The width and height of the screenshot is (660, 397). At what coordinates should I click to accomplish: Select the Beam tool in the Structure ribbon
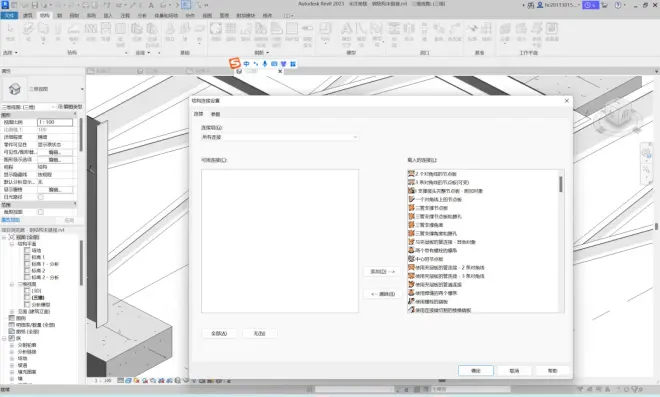click(28, 32)
